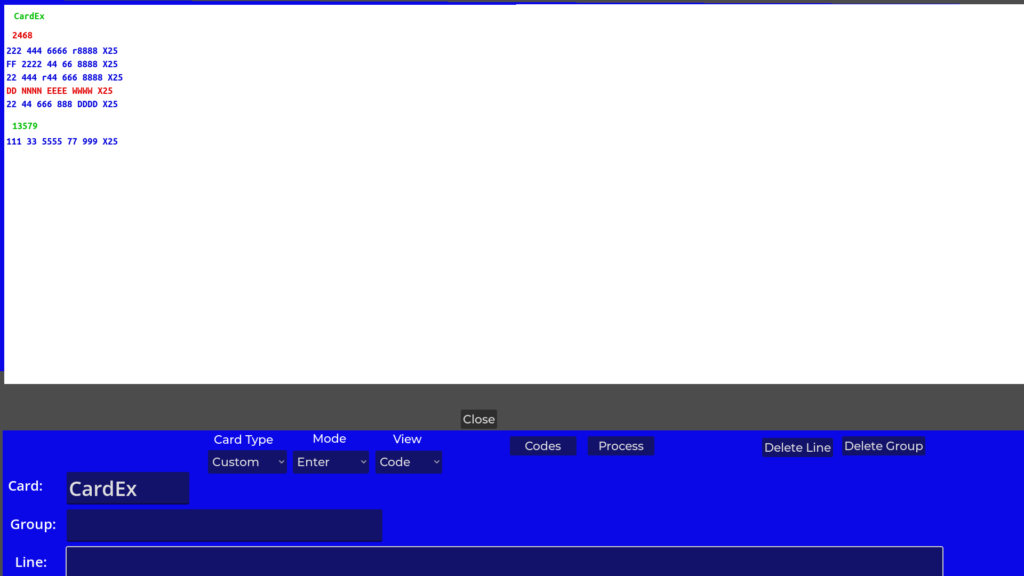Expand the Mode dropdown showing Enter
This screenshot has height=576, width=1024.
pyautogui.click(x=331, y=462)
